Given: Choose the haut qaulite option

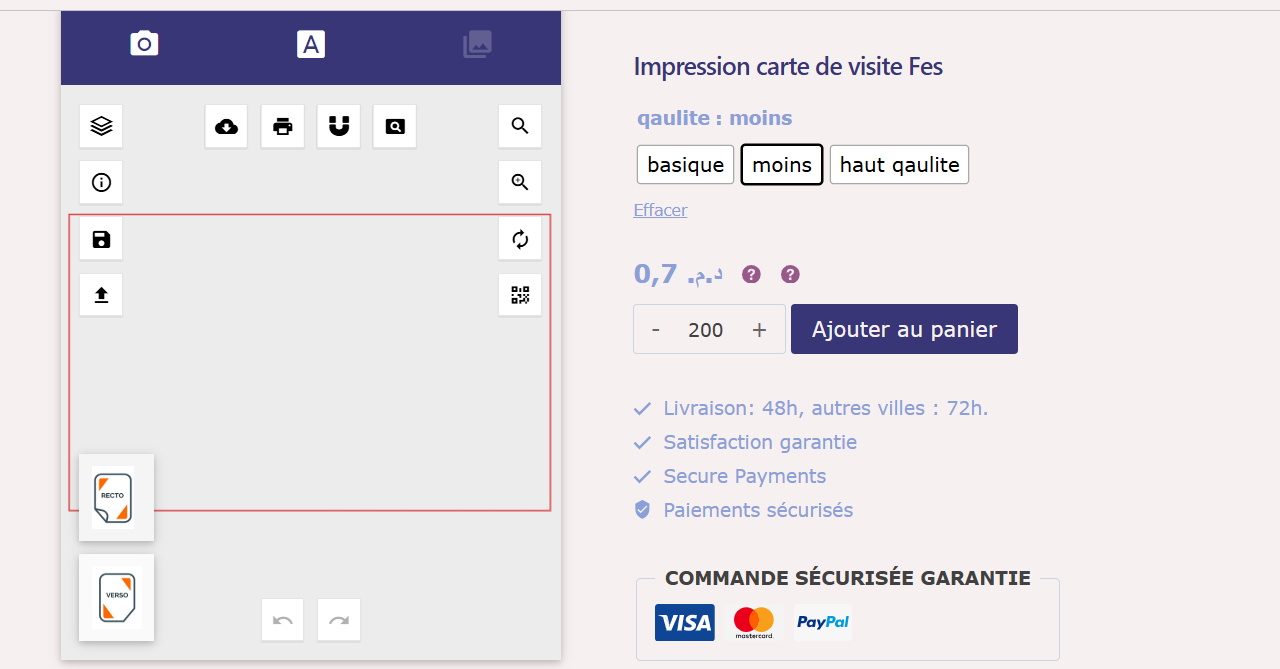Looking at the screenshot, I should [x=899, y=165].
